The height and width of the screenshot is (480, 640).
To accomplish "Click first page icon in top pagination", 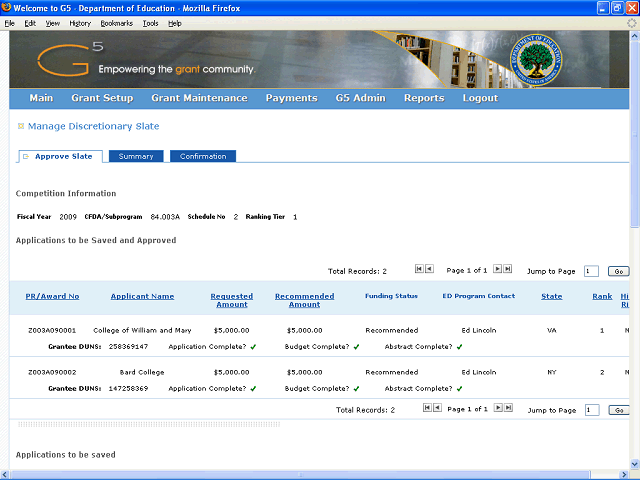I will (x=420, y=270).
